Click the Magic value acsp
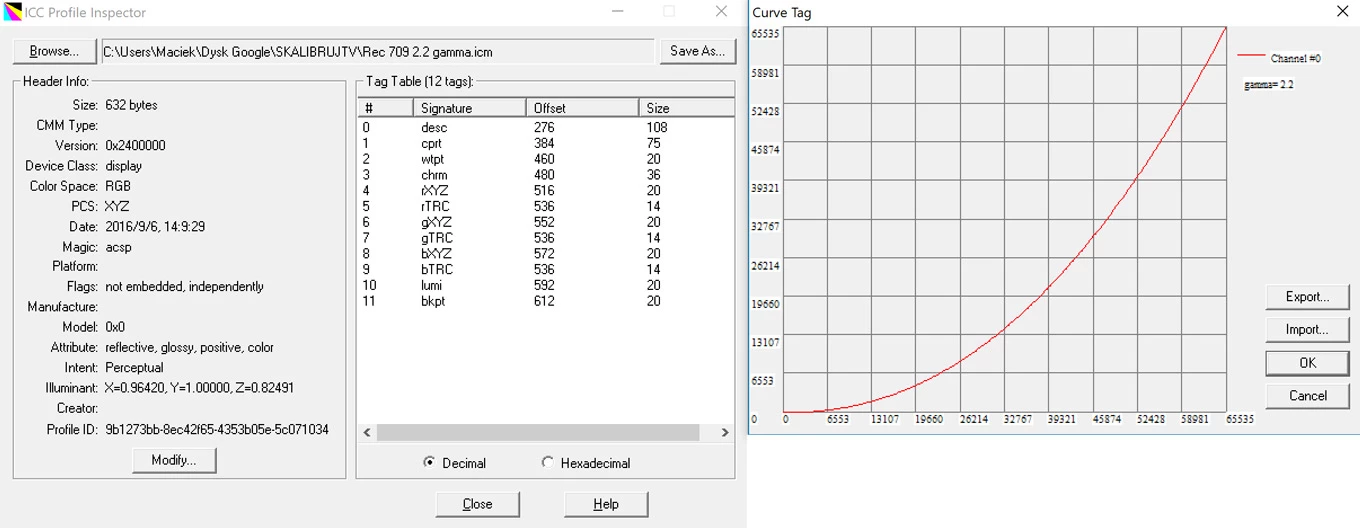The width and height of the screenshot is (1360, 528). (x=118, y=247)
